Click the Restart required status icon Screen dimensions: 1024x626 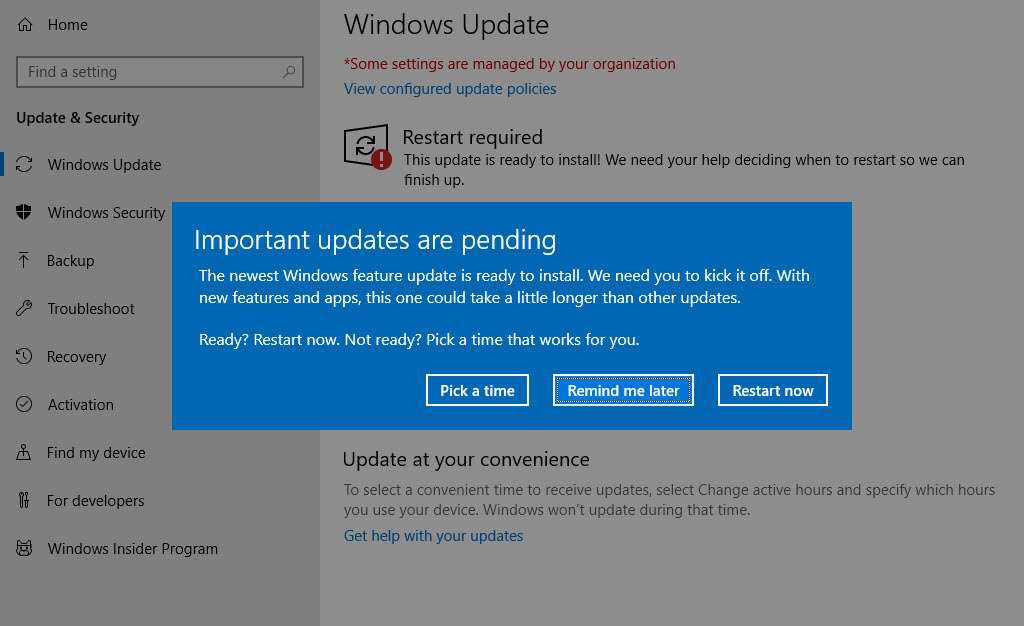(367, 146)
